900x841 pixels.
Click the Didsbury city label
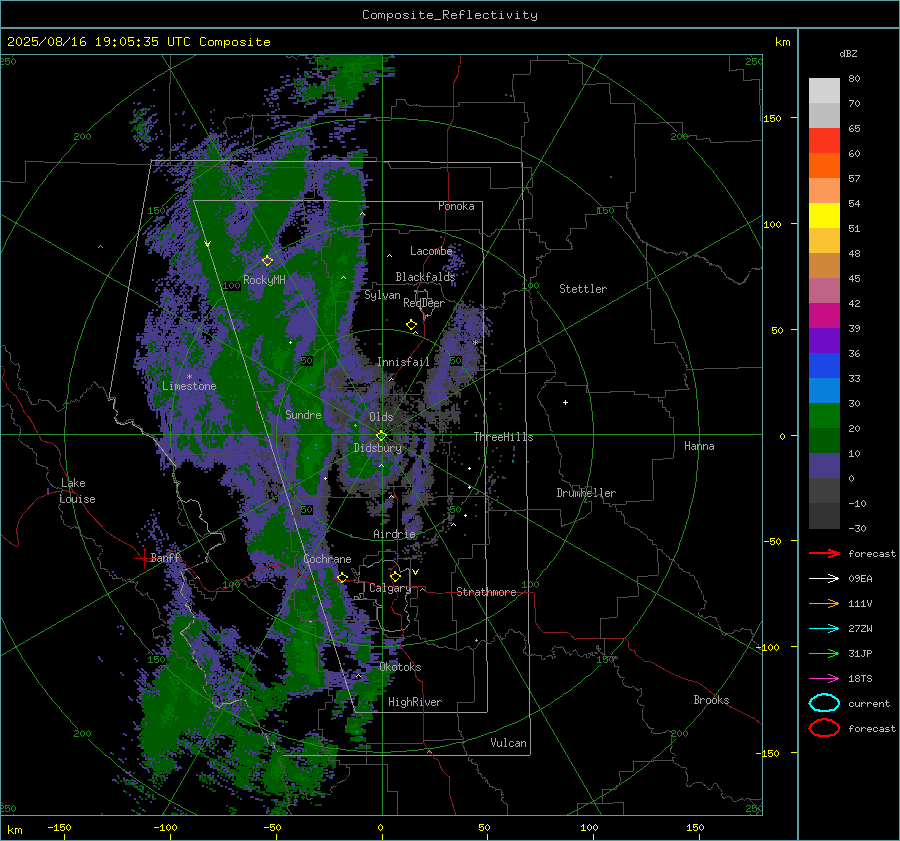(378, 448)
